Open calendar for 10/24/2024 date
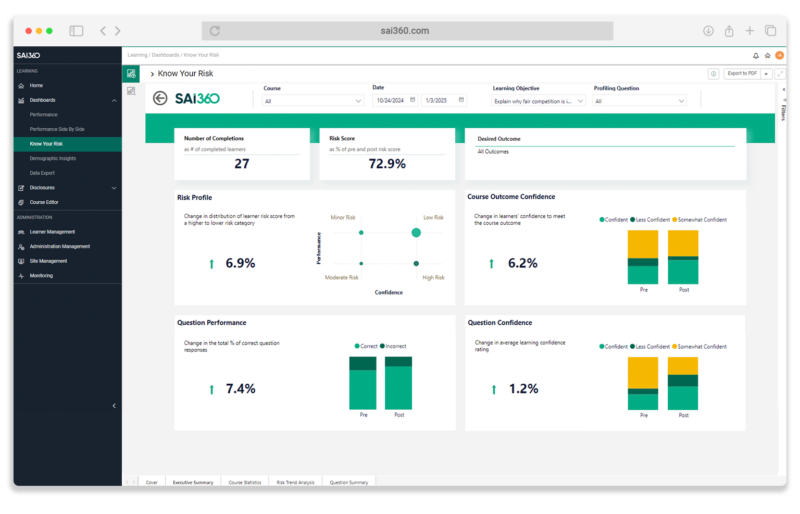 click(x=413, y=100)
